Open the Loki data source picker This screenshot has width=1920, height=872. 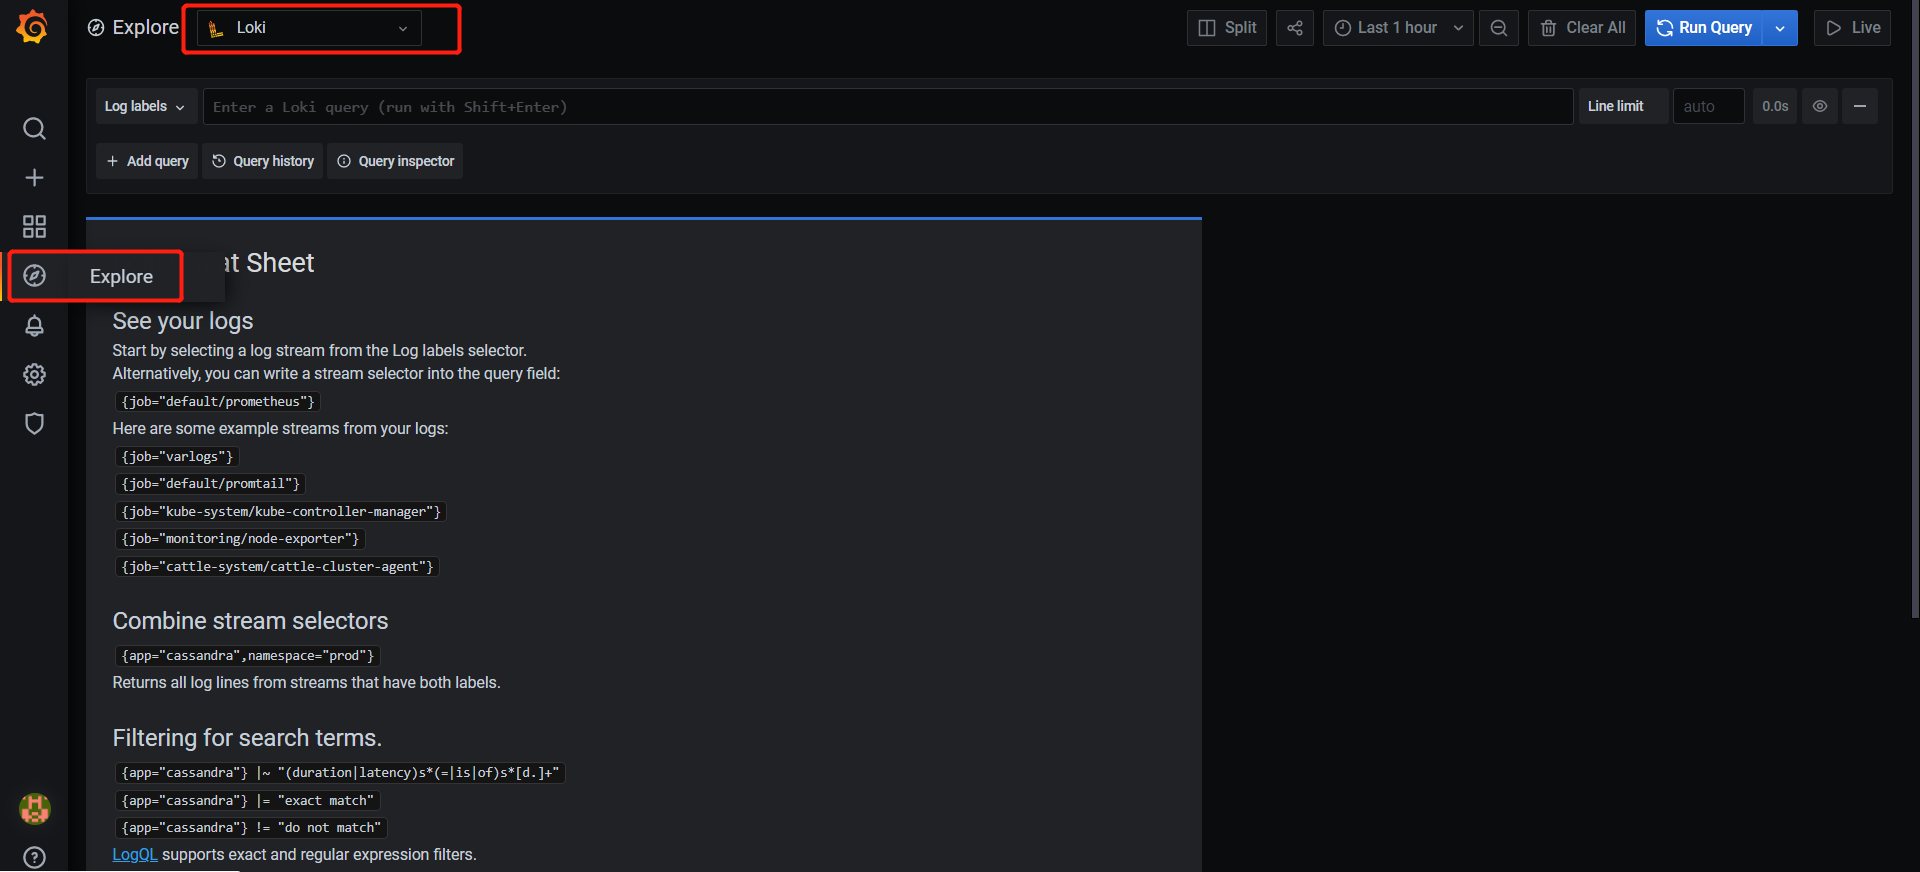(309, 28)
